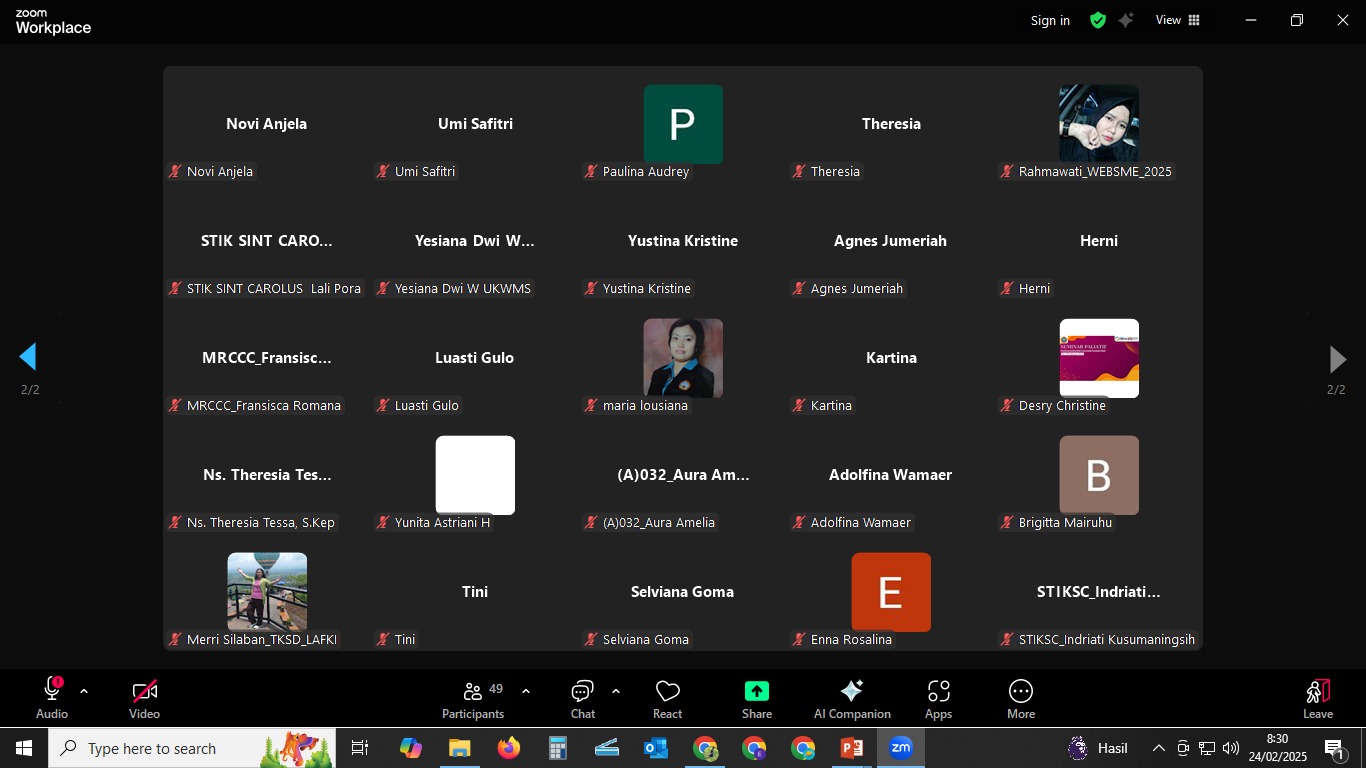Click the green encryption shield icon
This screenshot has height=768, width=1366.
point(1098,20)
